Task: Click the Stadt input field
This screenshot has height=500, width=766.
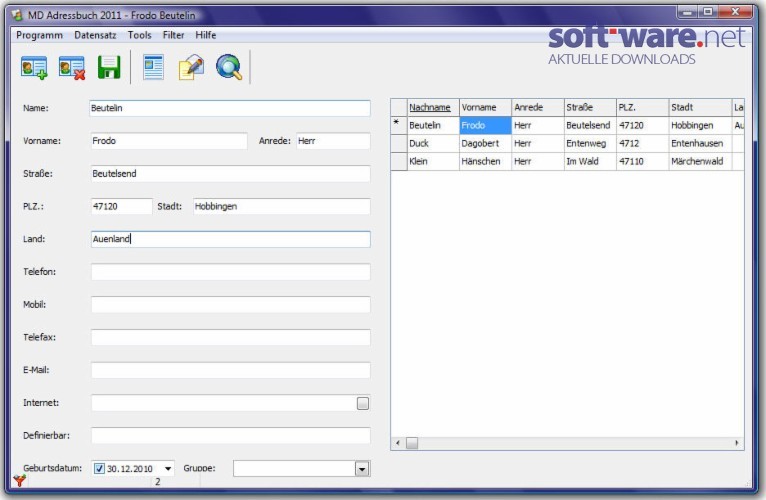Action: pos(282,207)
